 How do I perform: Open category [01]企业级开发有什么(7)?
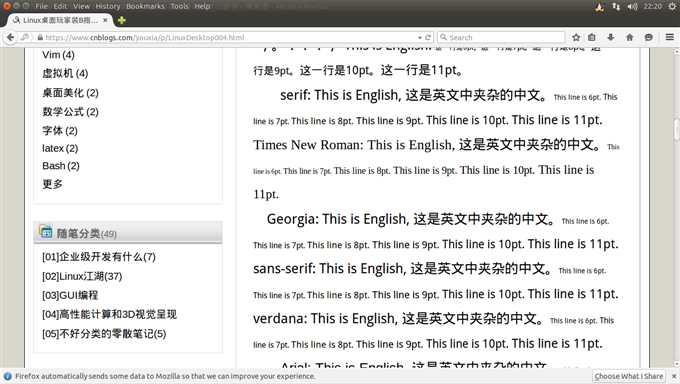click(x=99, y=257)
